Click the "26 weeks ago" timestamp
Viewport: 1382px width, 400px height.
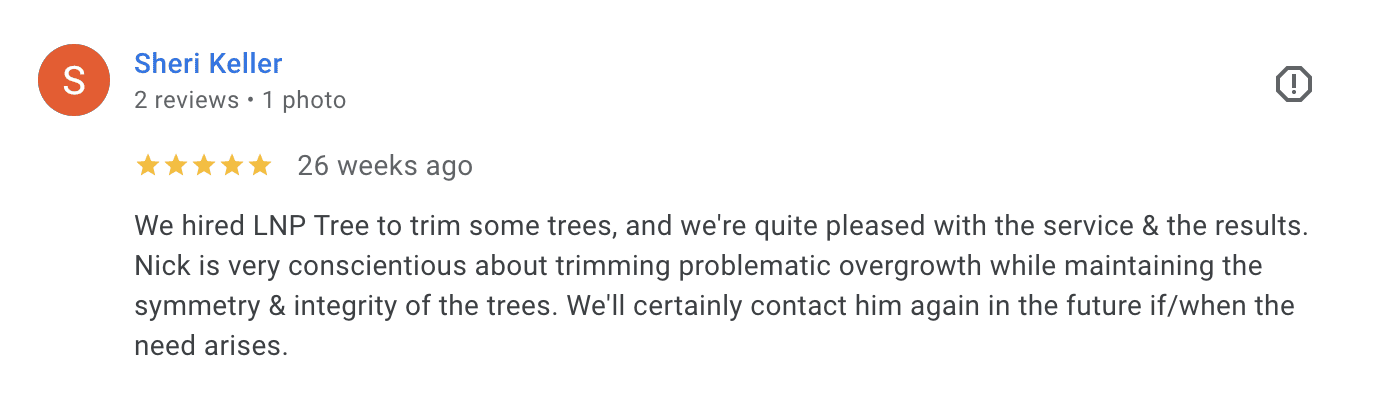tap(385, 165)
